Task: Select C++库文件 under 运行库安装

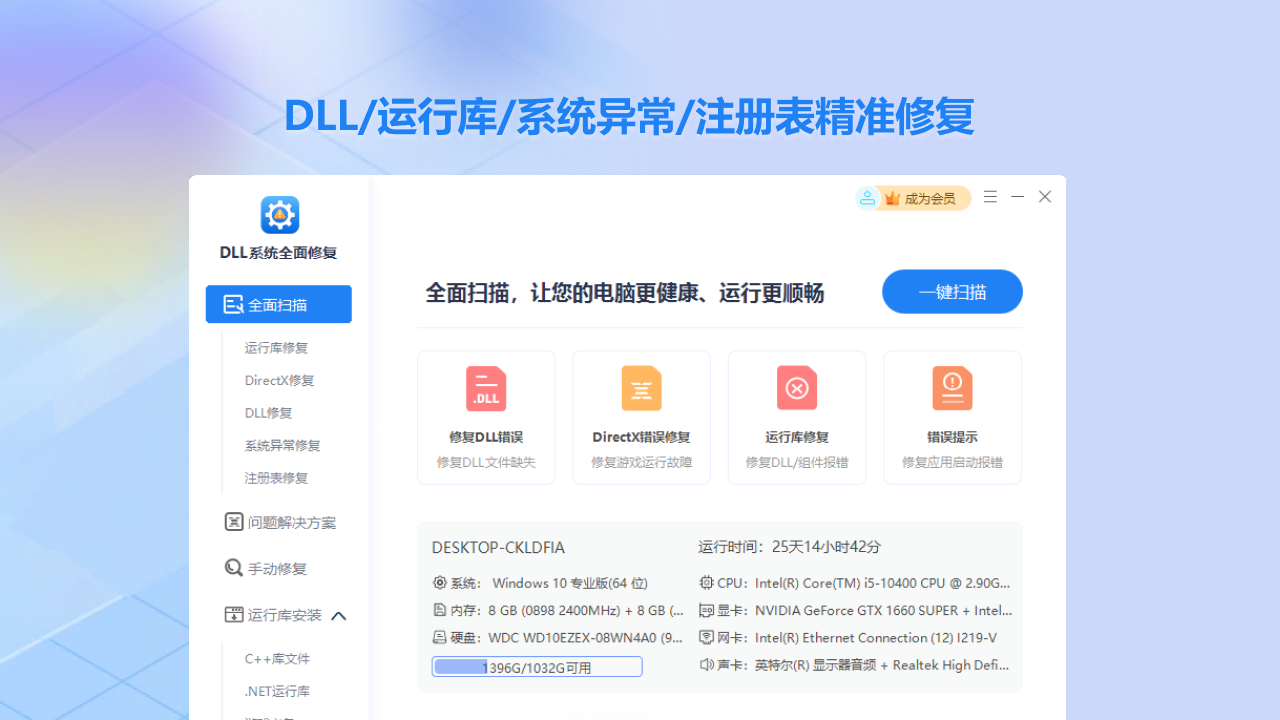Action: (277, 659)
